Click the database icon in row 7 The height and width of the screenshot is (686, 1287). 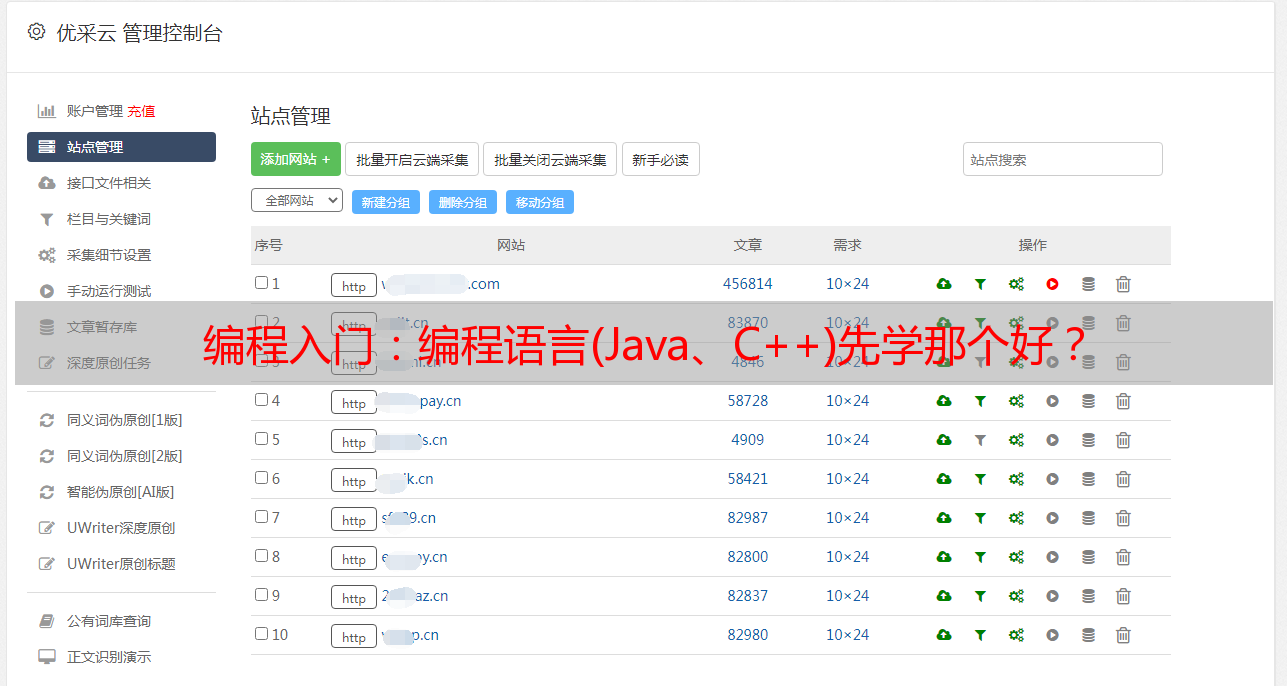click(x=1088, y=518)
